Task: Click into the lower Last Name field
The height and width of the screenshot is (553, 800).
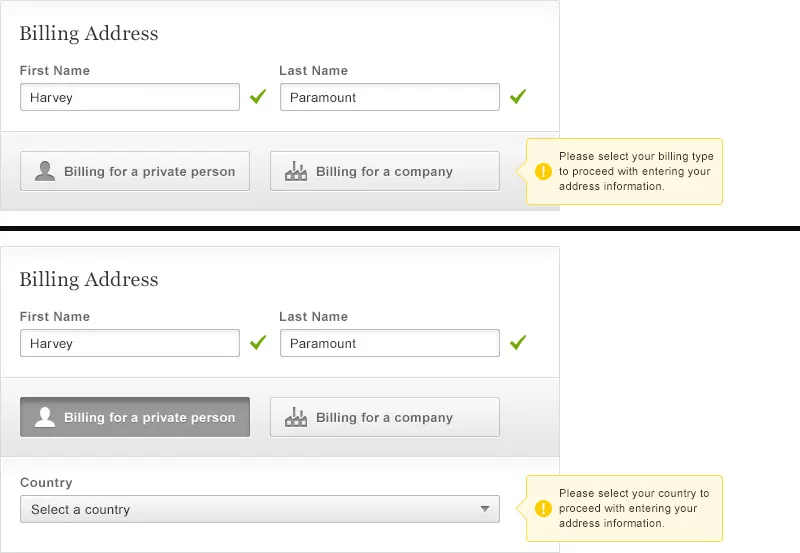Action: point(390,343)
